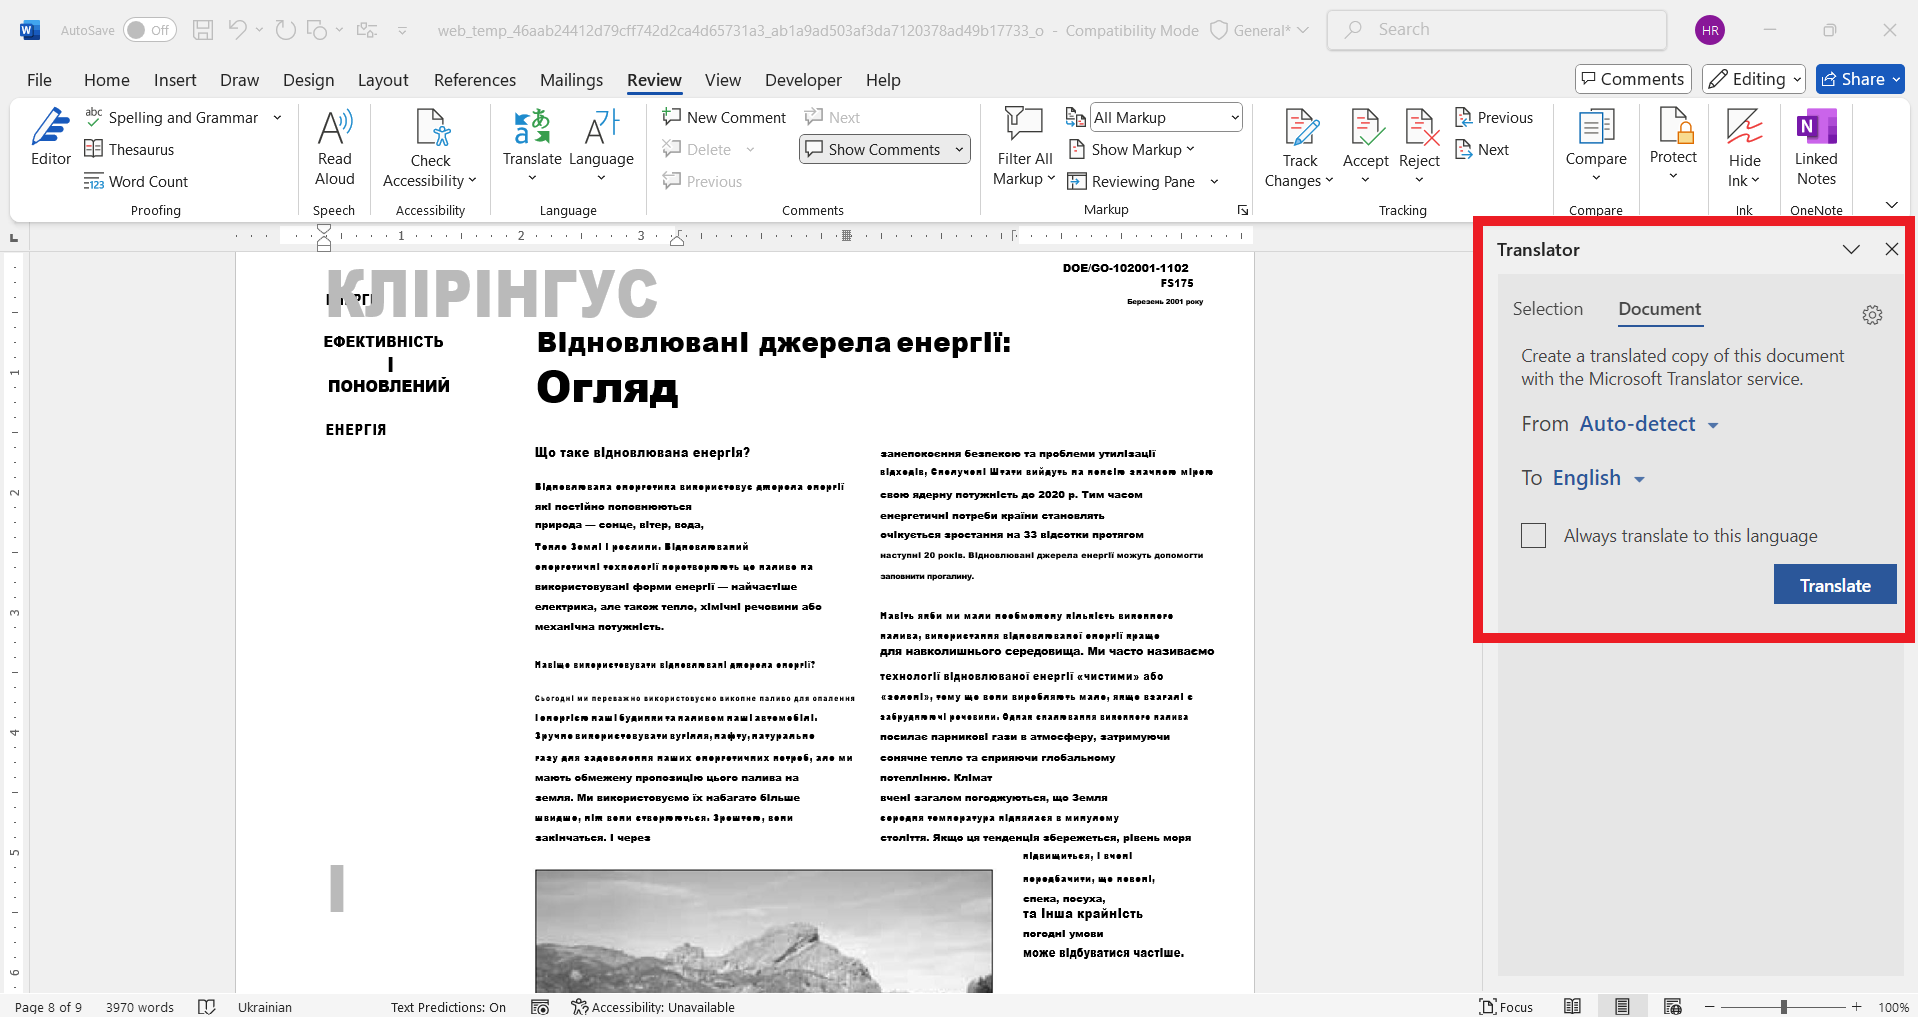1918x1017 pixels.
Task: Click the Translate button
Action: (x=1835, y=585)
